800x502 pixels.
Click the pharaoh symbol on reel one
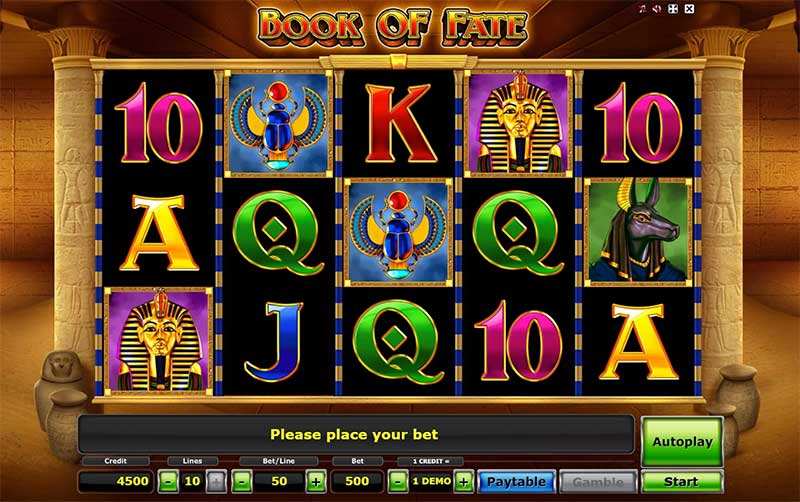(x=159, y=341)
